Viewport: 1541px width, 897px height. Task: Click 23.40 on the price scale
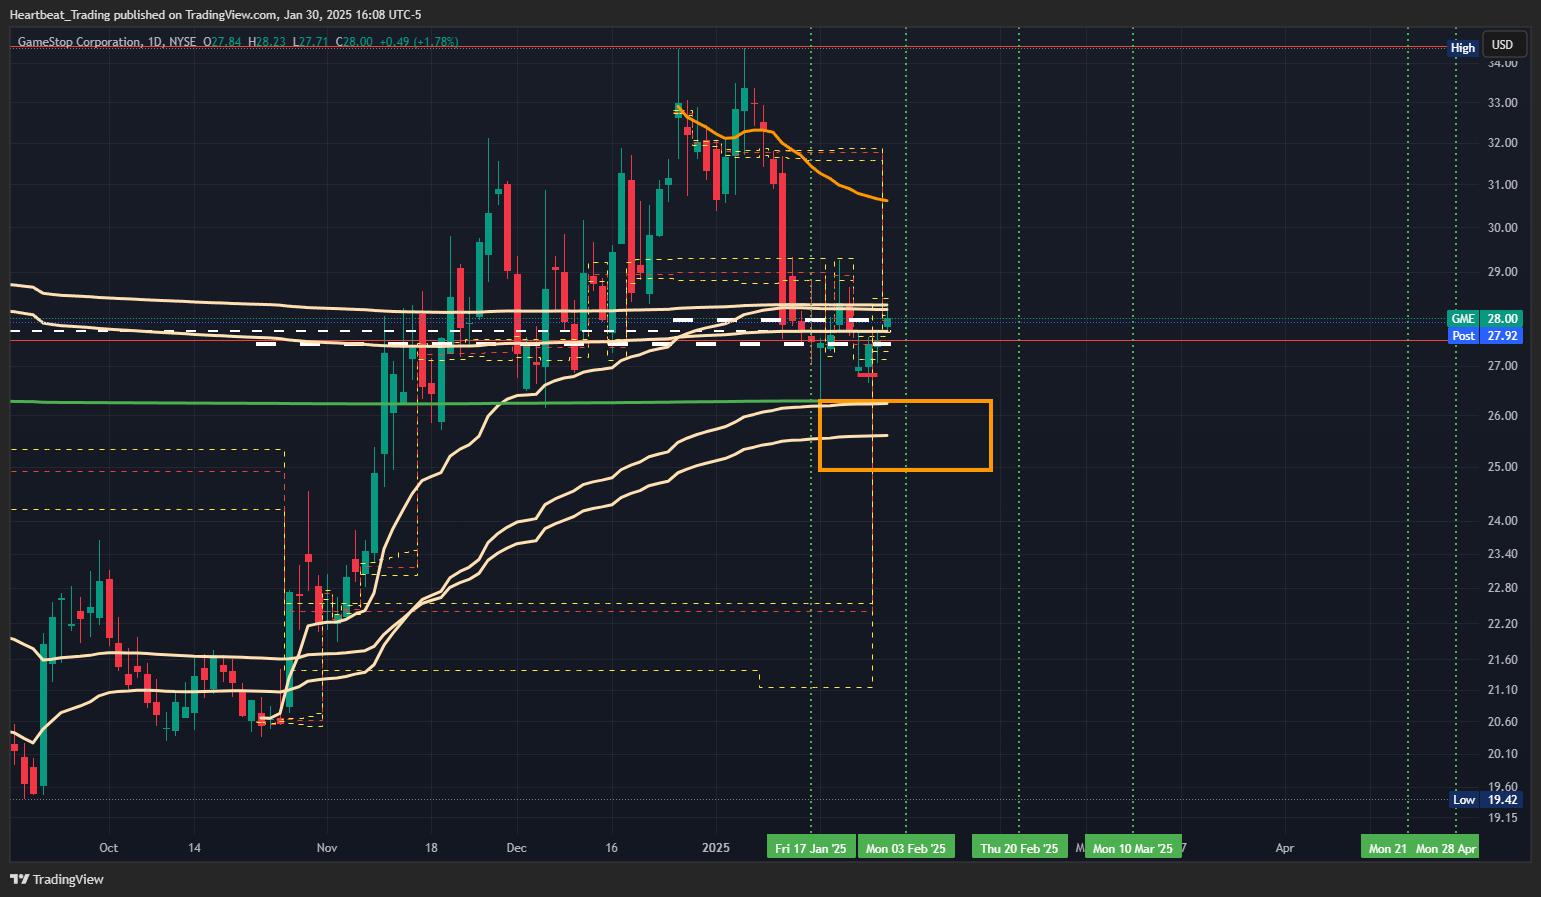coord(1503,554)
